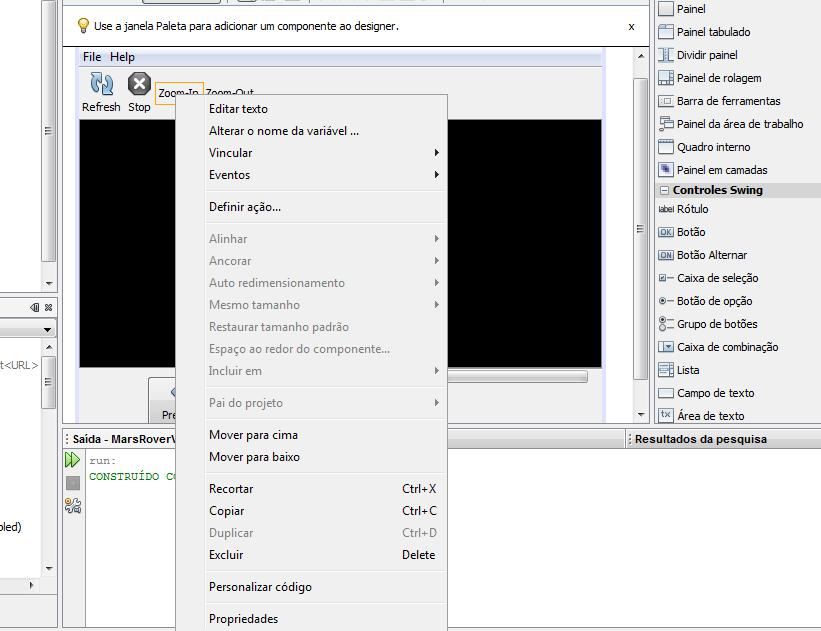Collapse the Controles Swing category
Screen dimensions: 821x631
click(664, 190)
